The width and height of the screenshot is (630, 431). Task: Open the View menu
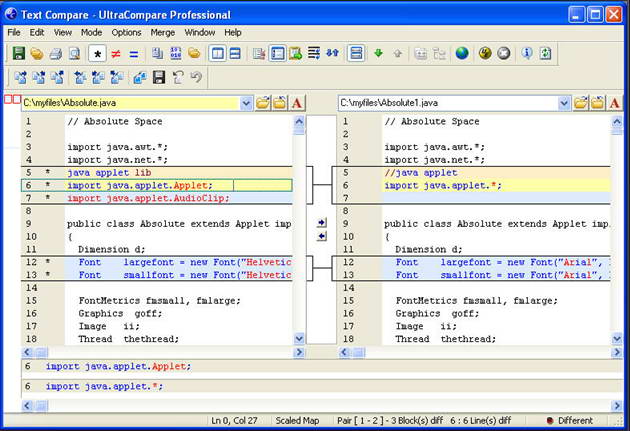(x=63, y=33)
